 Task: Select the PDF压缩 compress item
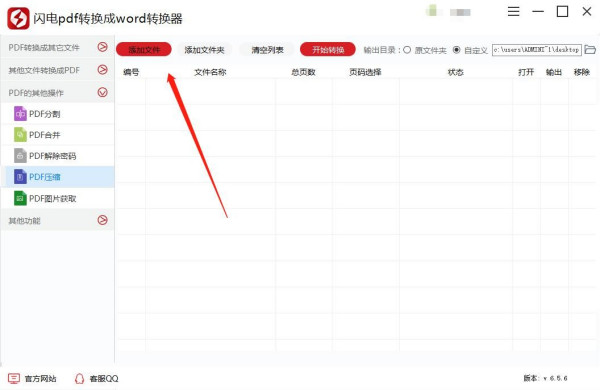point(57,177)
